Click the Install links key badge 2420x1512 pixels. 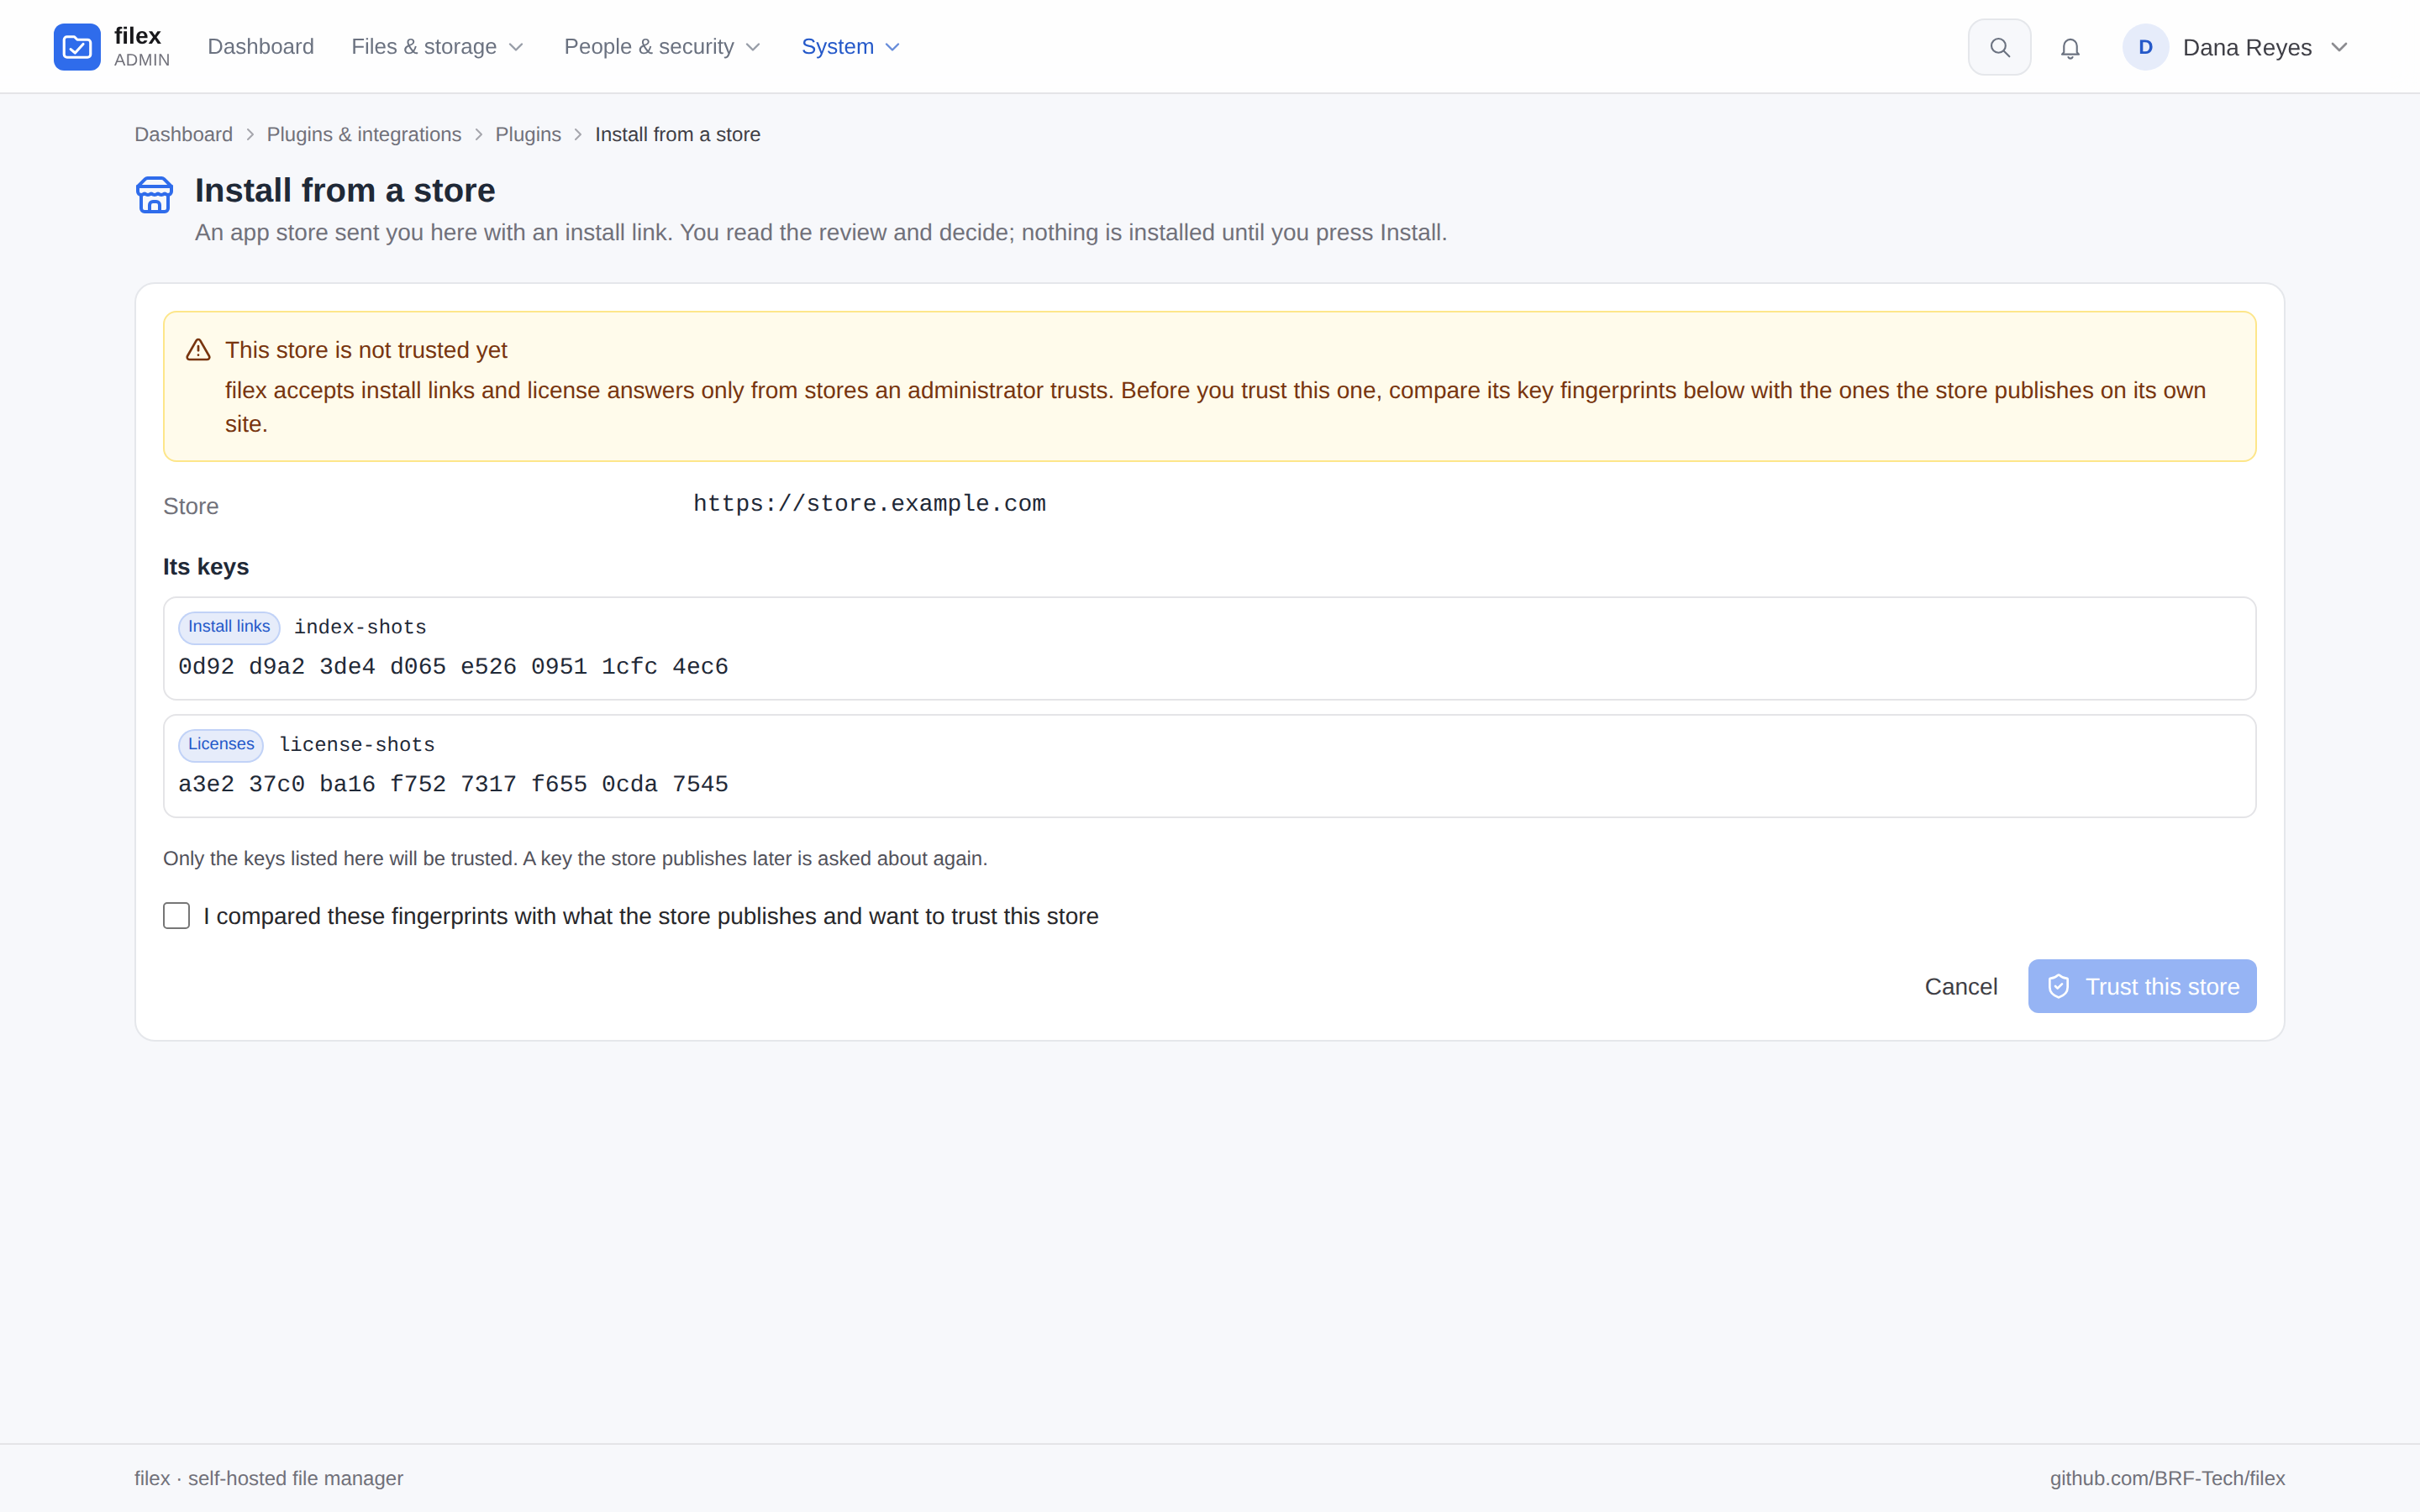(x=229, y=627)
